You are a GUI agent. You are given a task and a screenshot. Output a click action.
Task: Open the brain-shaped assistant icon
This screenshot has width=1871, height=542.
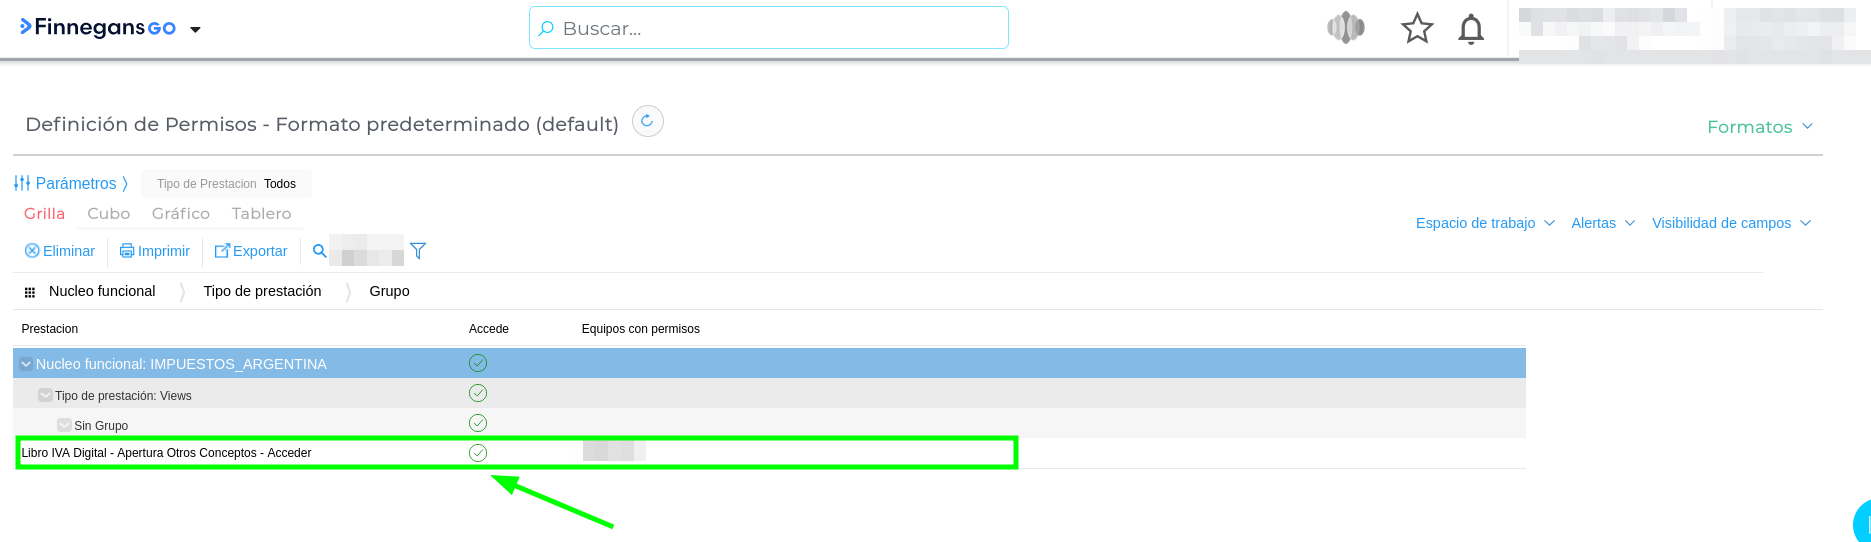(x=1346, y=28)
